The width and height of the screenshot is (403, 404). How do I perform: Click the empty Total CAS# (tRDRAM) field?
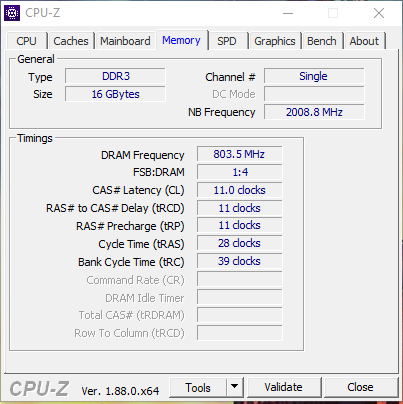click(239, 315)
